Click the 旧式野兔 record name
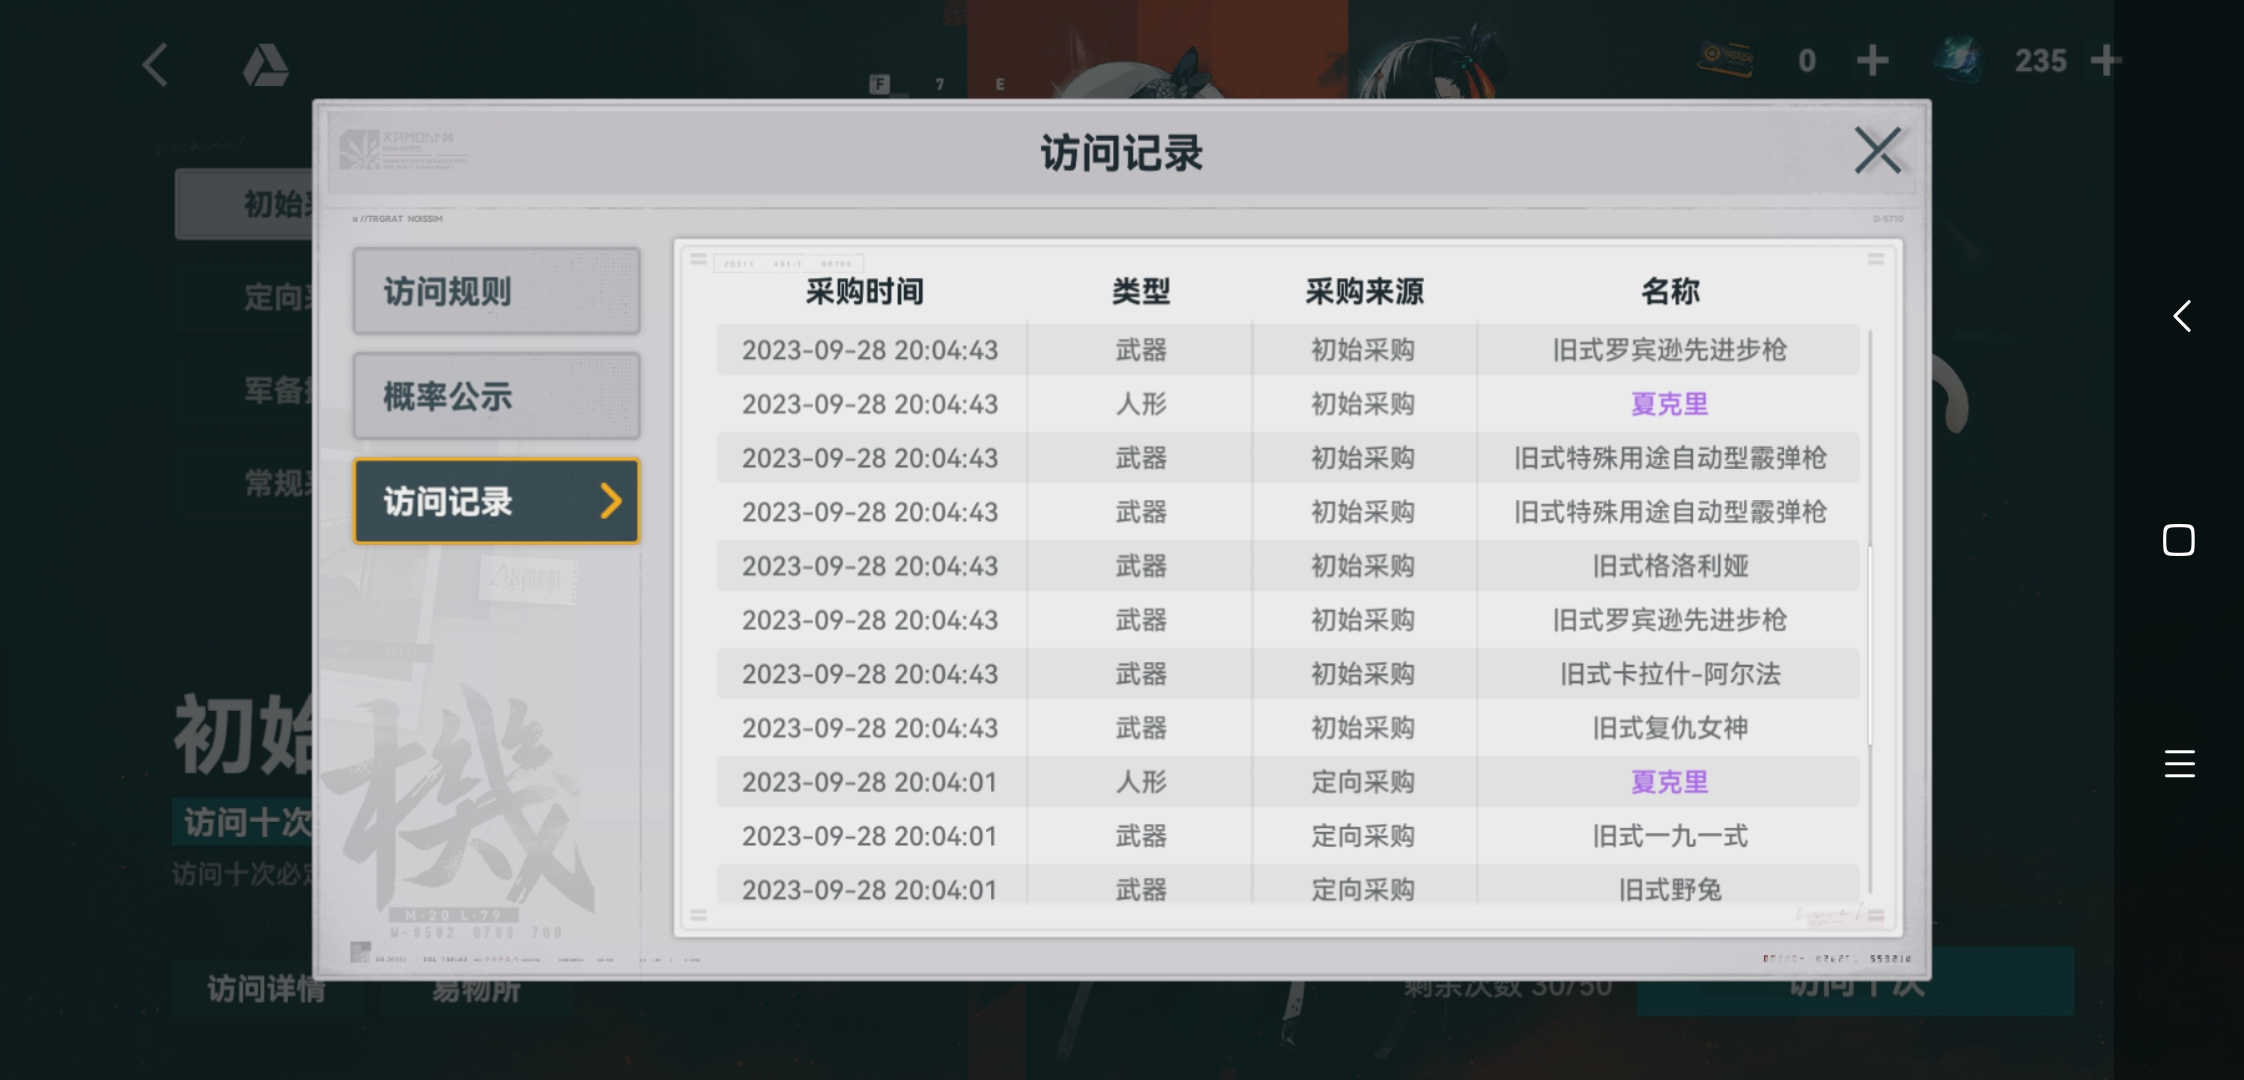The image size is (2244, 1080). point(1670,890)
